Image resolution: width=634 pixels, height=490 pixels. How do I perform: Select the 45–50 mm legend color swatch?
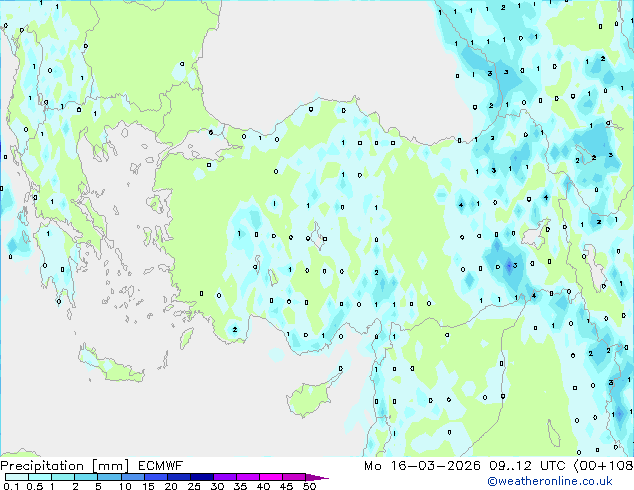pos(294,477)
